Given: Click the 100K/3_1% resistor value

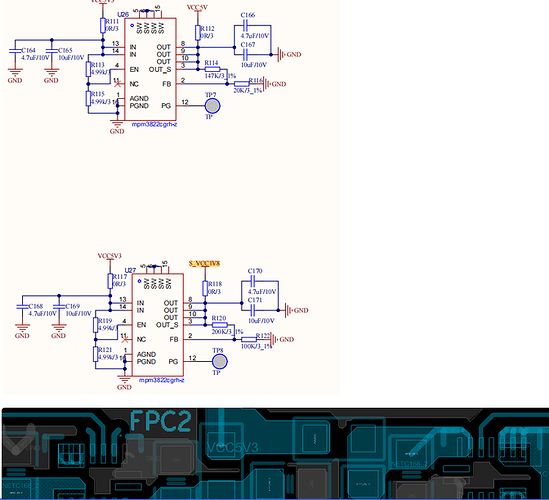Looking at the screenshot, I should [x=256, y=346].
